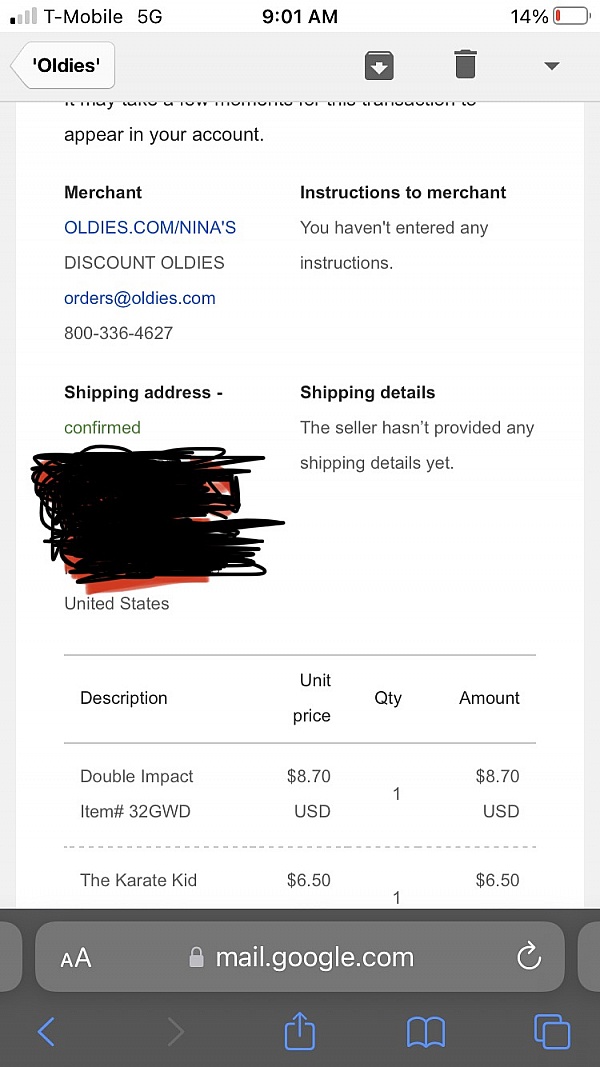The height and width of the screenshot is (1067, 600).
Task: Email orders@oldies.com address link
Action: point(140,298)
